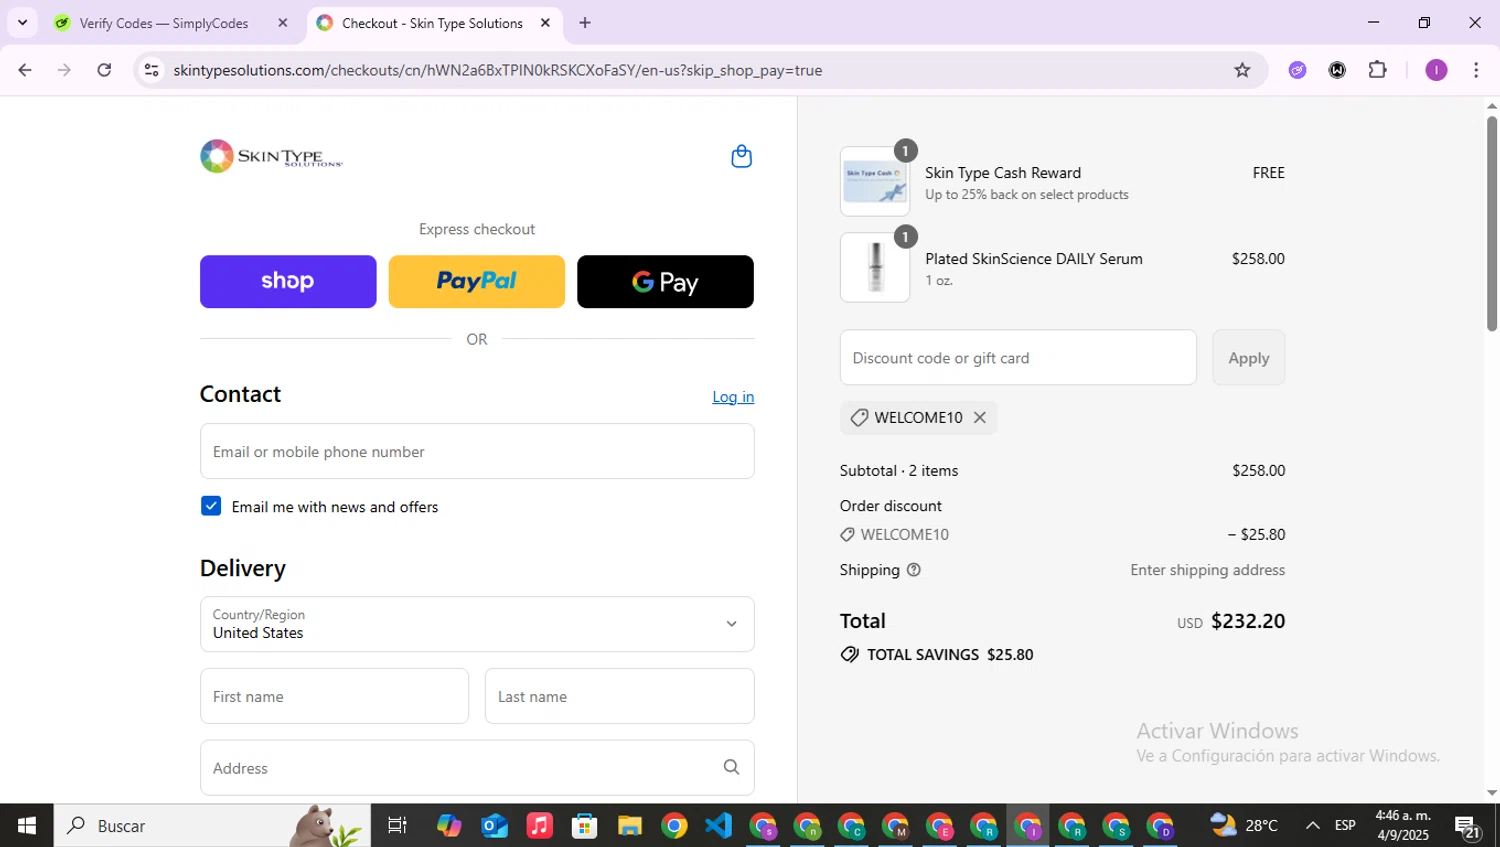
Task: Click the Last name field
Action: [x=620, y=696]
